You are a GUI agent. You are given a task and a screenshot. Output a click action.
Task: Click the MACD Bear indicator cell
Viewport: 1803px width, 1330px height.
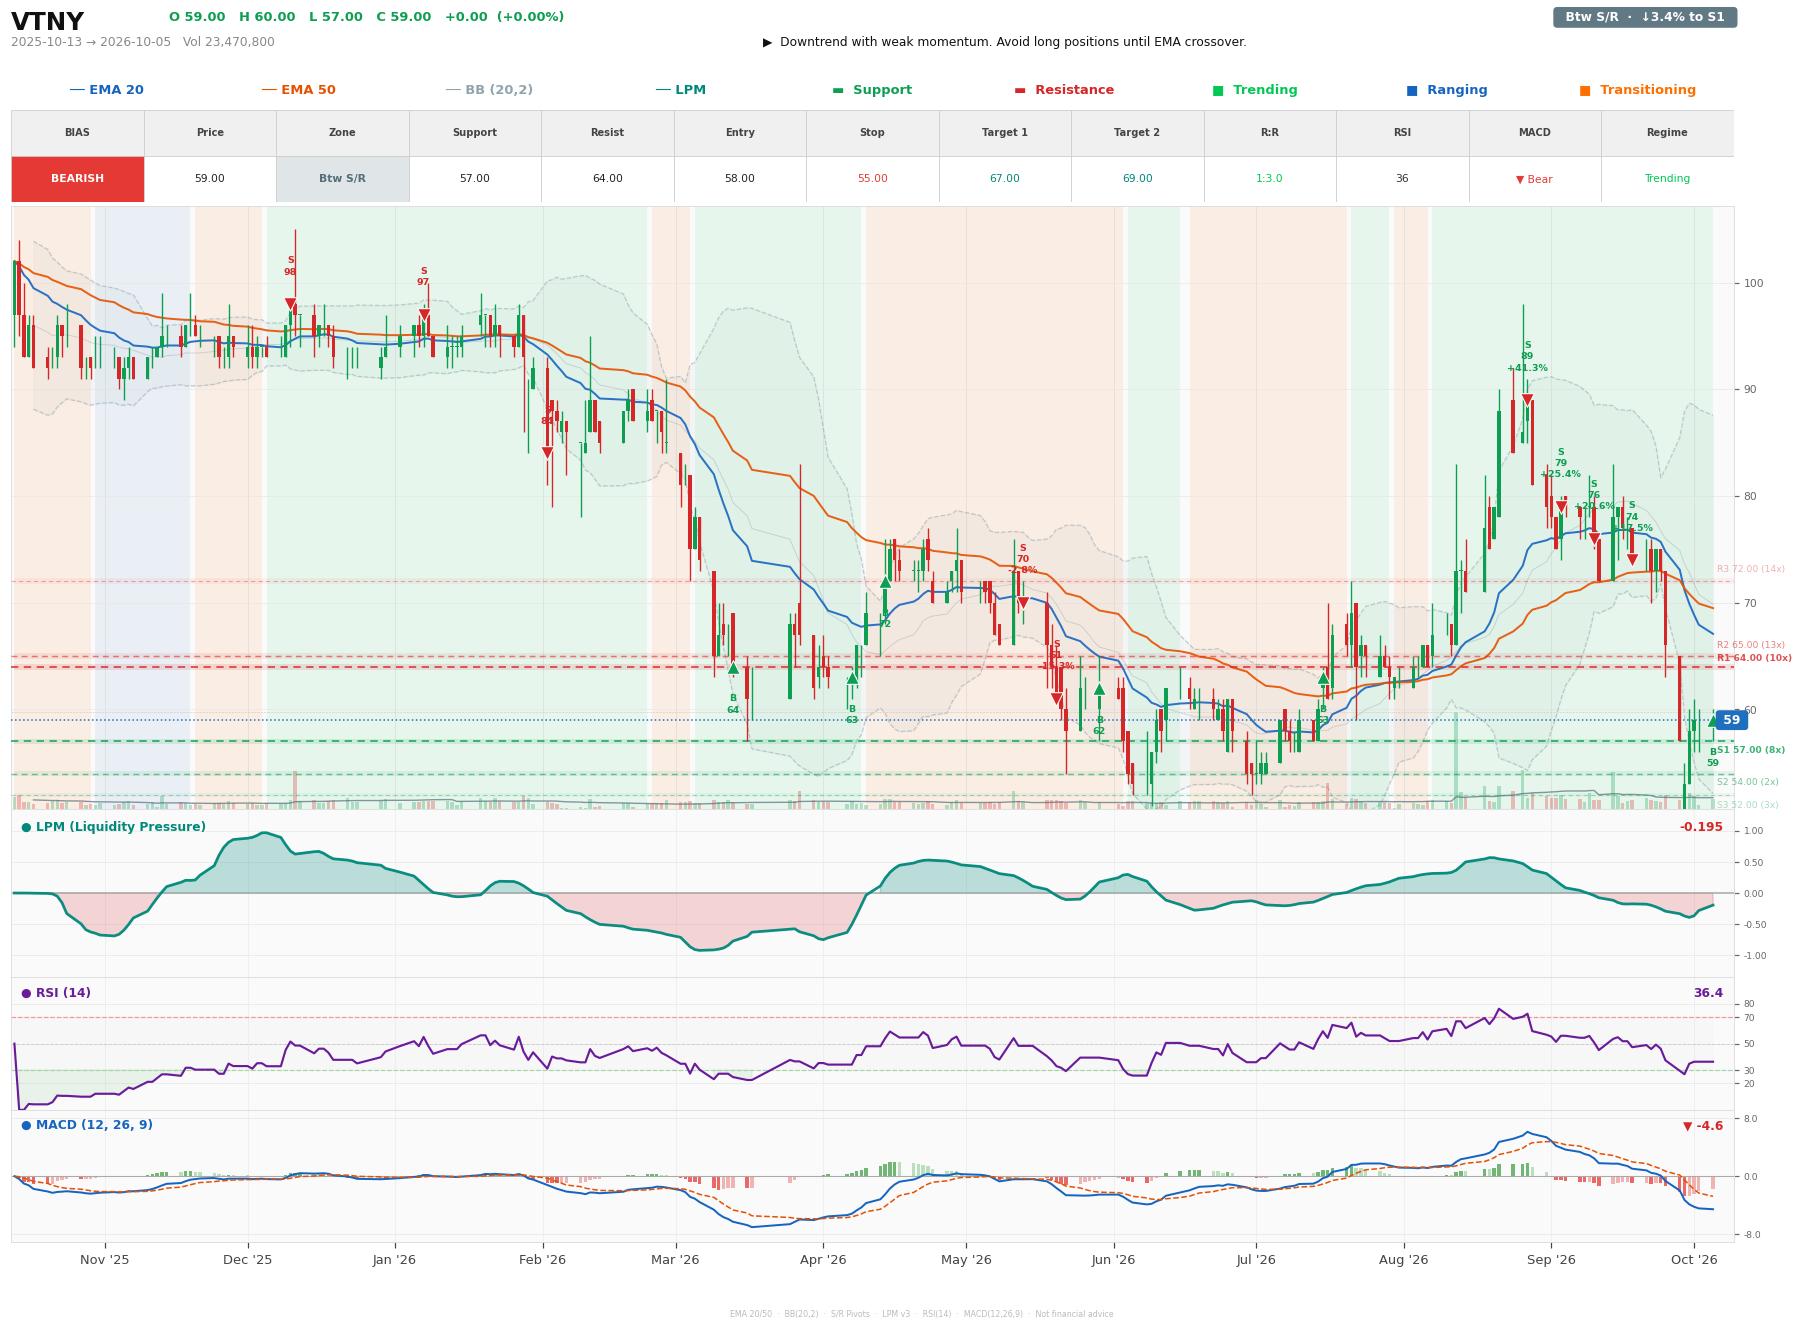point(1534,179)
